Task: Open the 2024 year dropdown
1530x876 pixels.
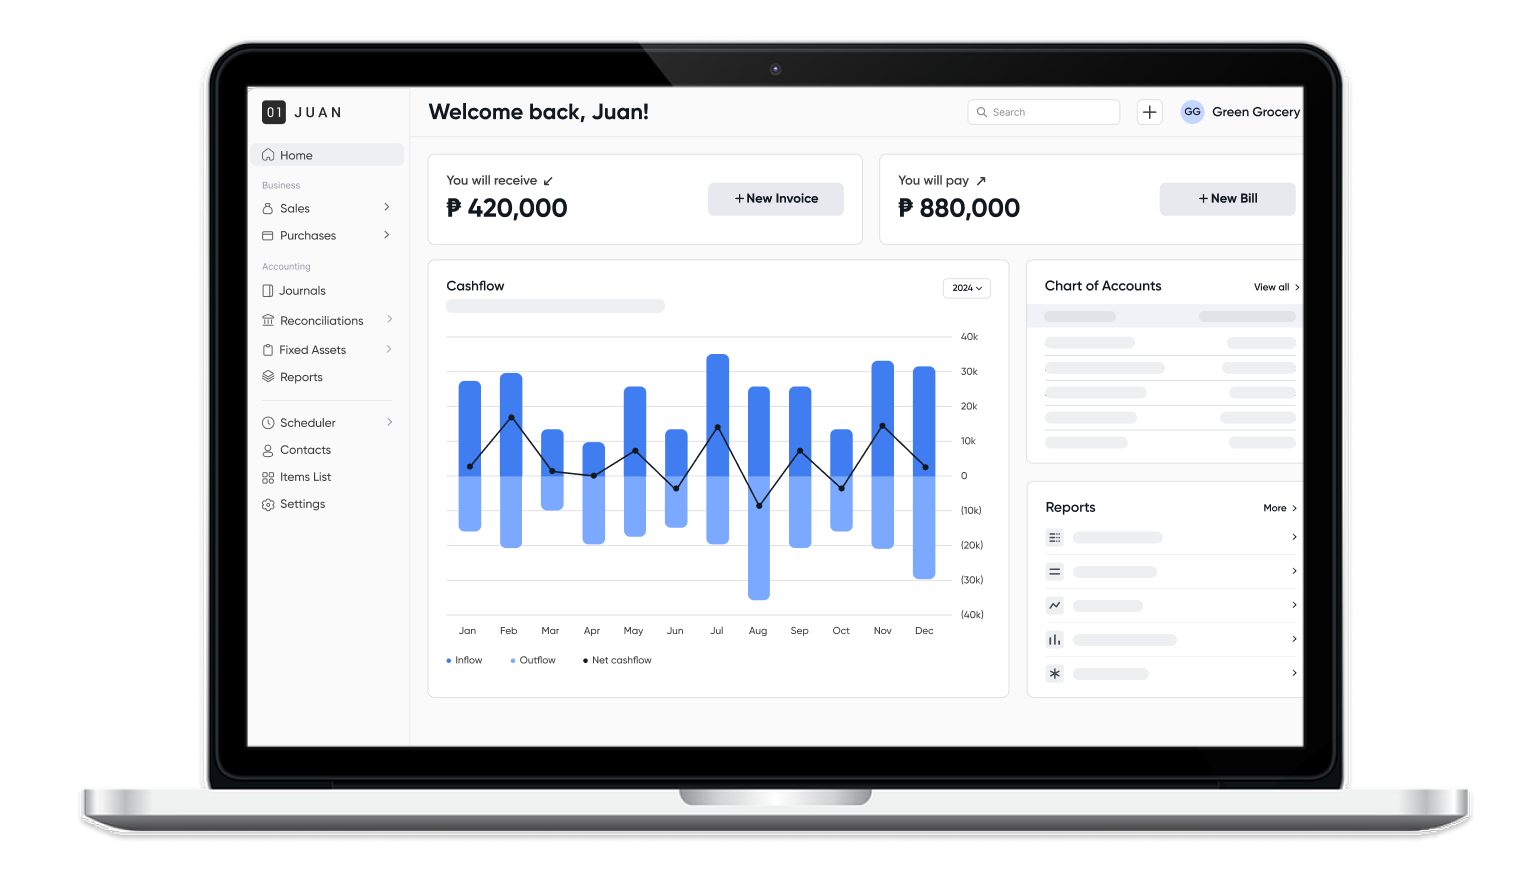Action: [966, 288]
